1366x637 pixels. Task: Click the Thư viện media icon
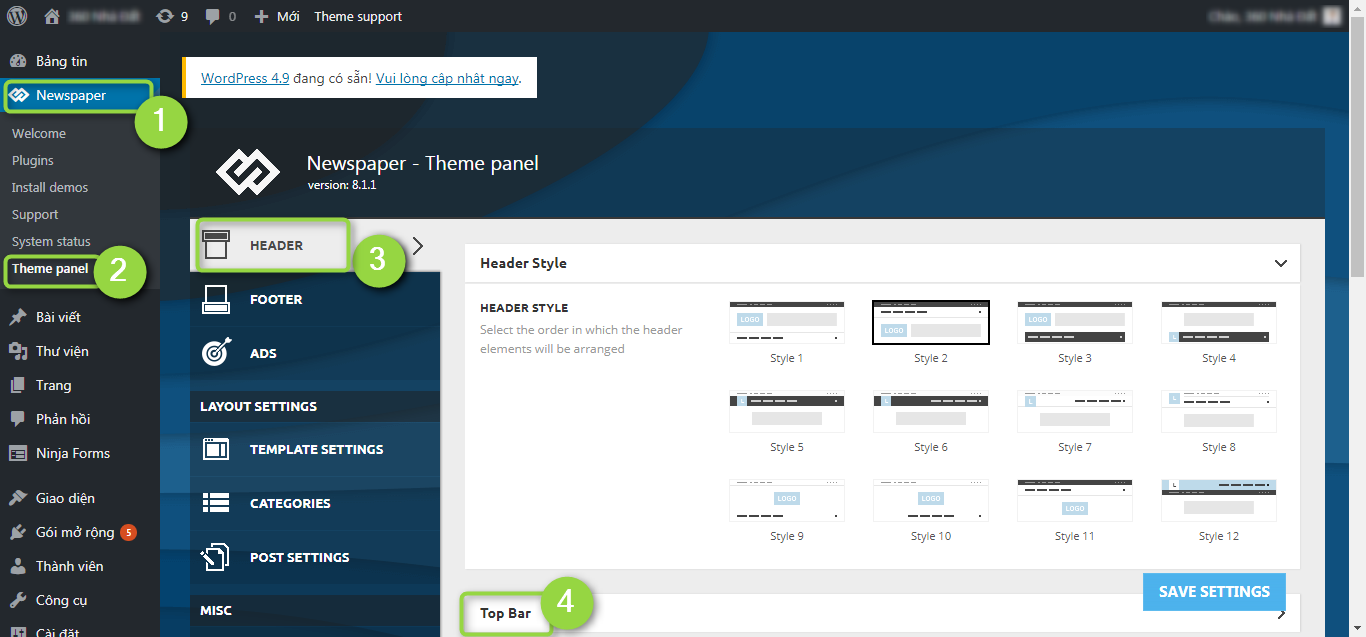[x=18, y=351]
